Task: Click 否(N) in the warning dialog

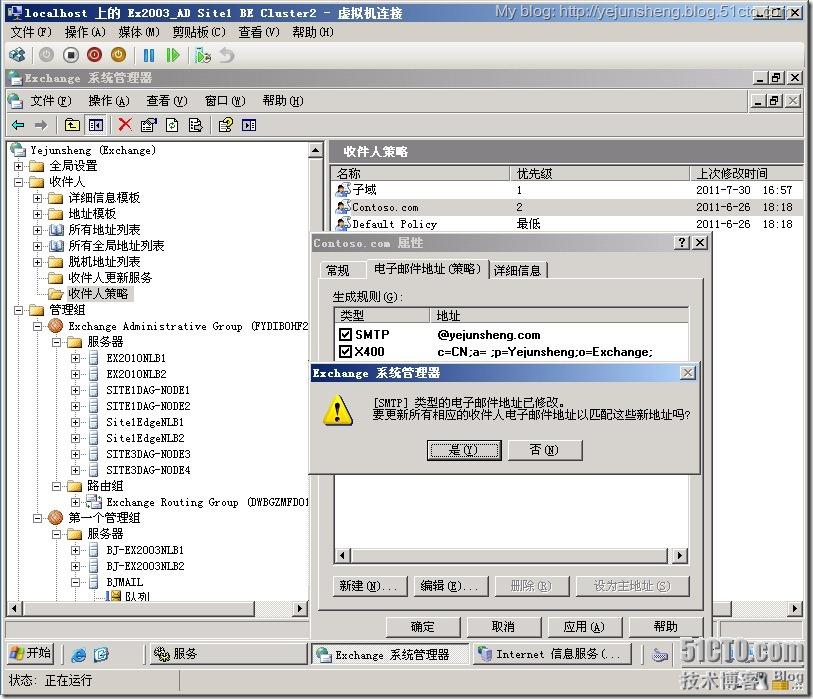Action: [x=544, y=450]
